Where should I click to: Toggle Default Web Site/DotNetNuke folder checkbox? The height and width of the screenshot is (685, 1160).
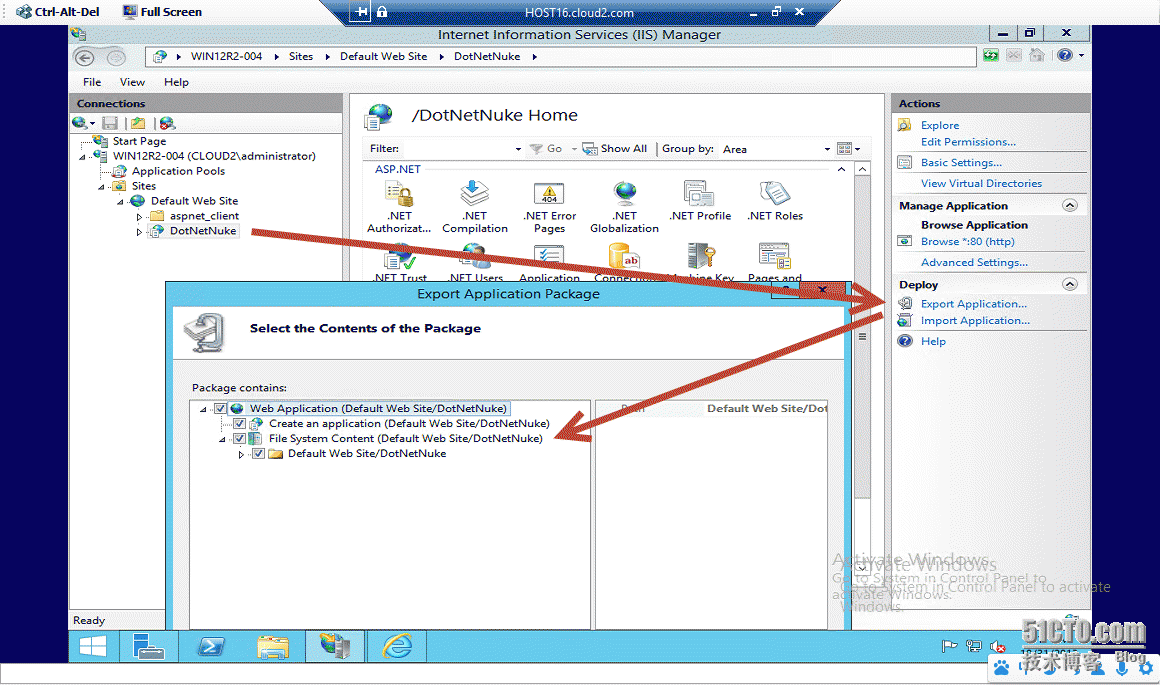[259, 453]
